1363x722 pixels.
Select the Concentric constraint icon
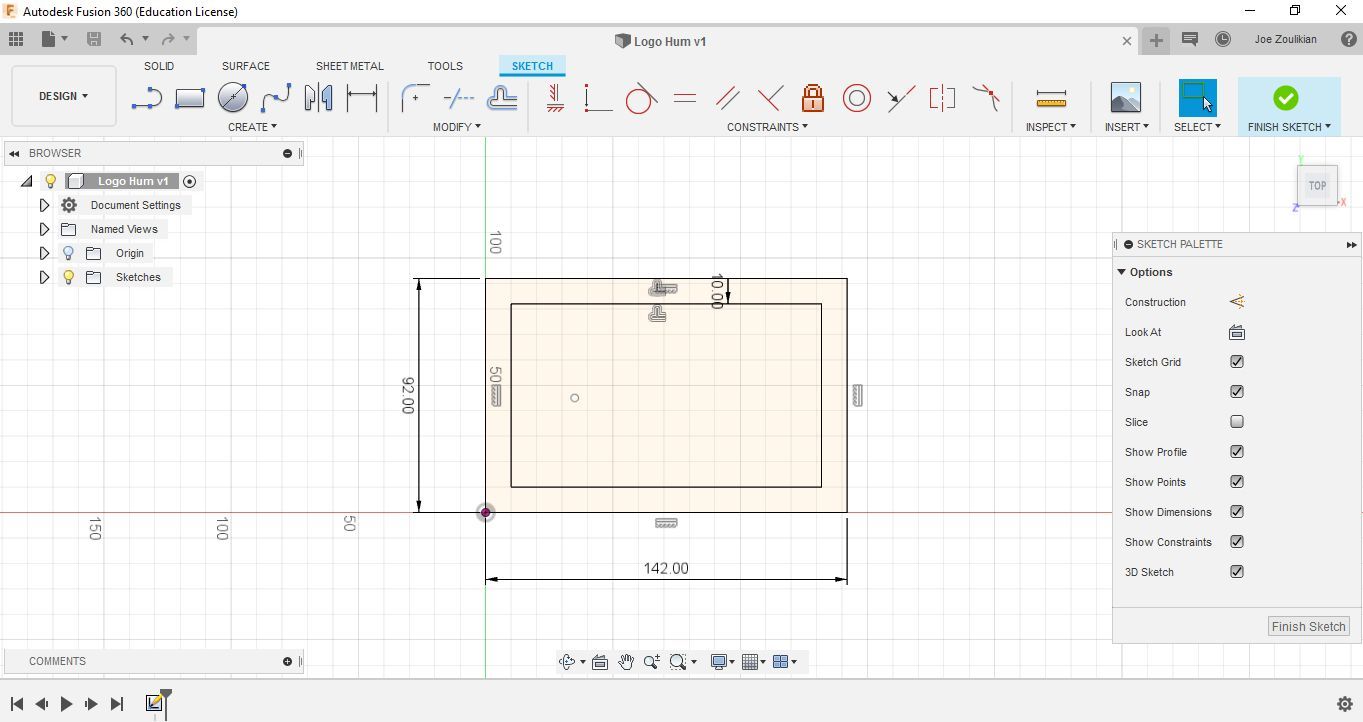click(x=856, y=98)
